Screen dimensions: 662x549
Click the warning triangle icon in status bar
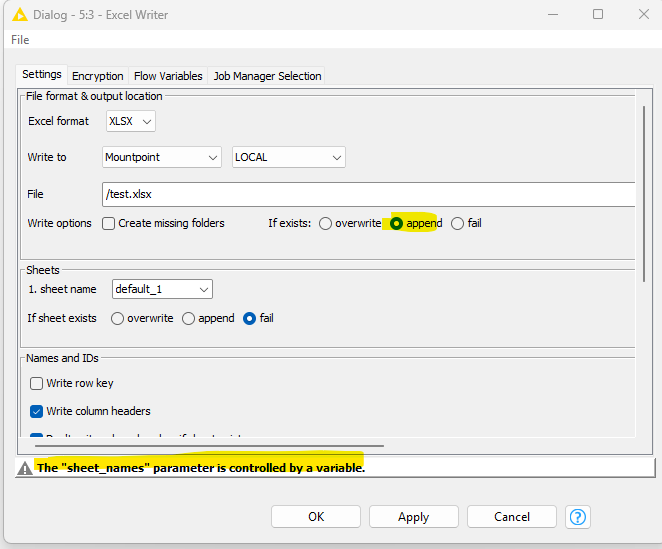point(25,468)
